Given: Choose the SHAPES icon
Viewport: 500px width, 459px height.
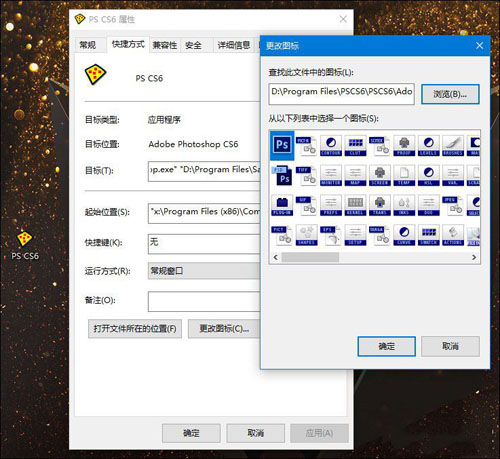Looking at the screenshot, I should pos(306,235).
